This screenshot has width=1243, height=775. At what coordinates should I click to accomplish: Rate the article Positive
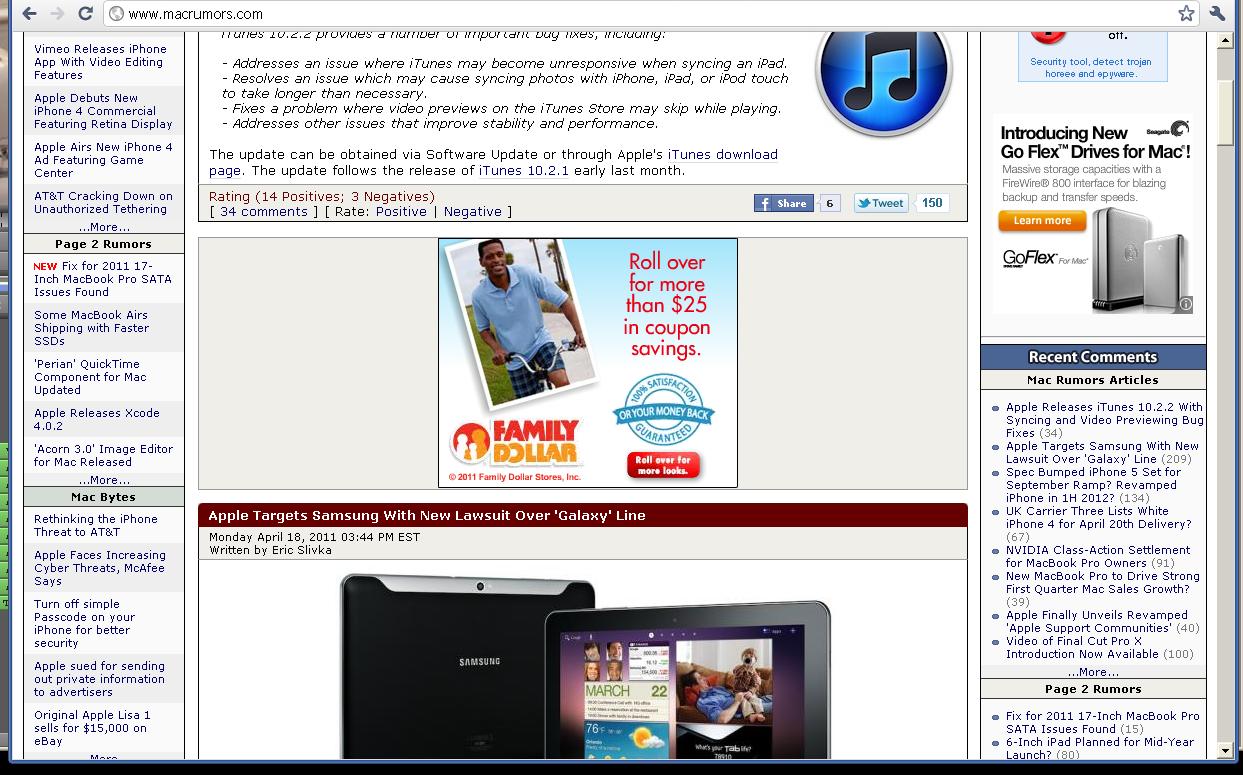point(401,212)
